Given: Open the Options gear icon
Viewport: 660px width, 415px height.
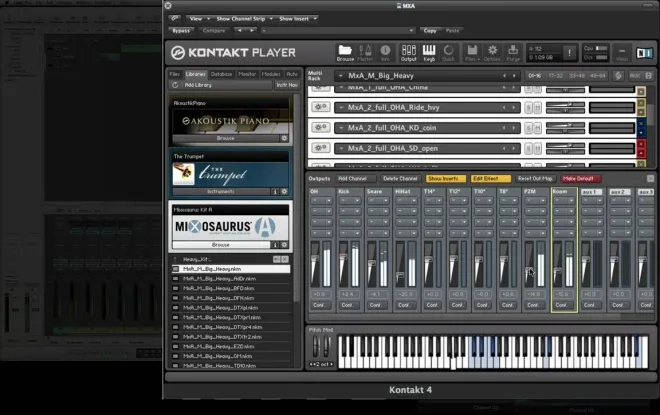Looking at the screenshot, I should pos(492,53).
